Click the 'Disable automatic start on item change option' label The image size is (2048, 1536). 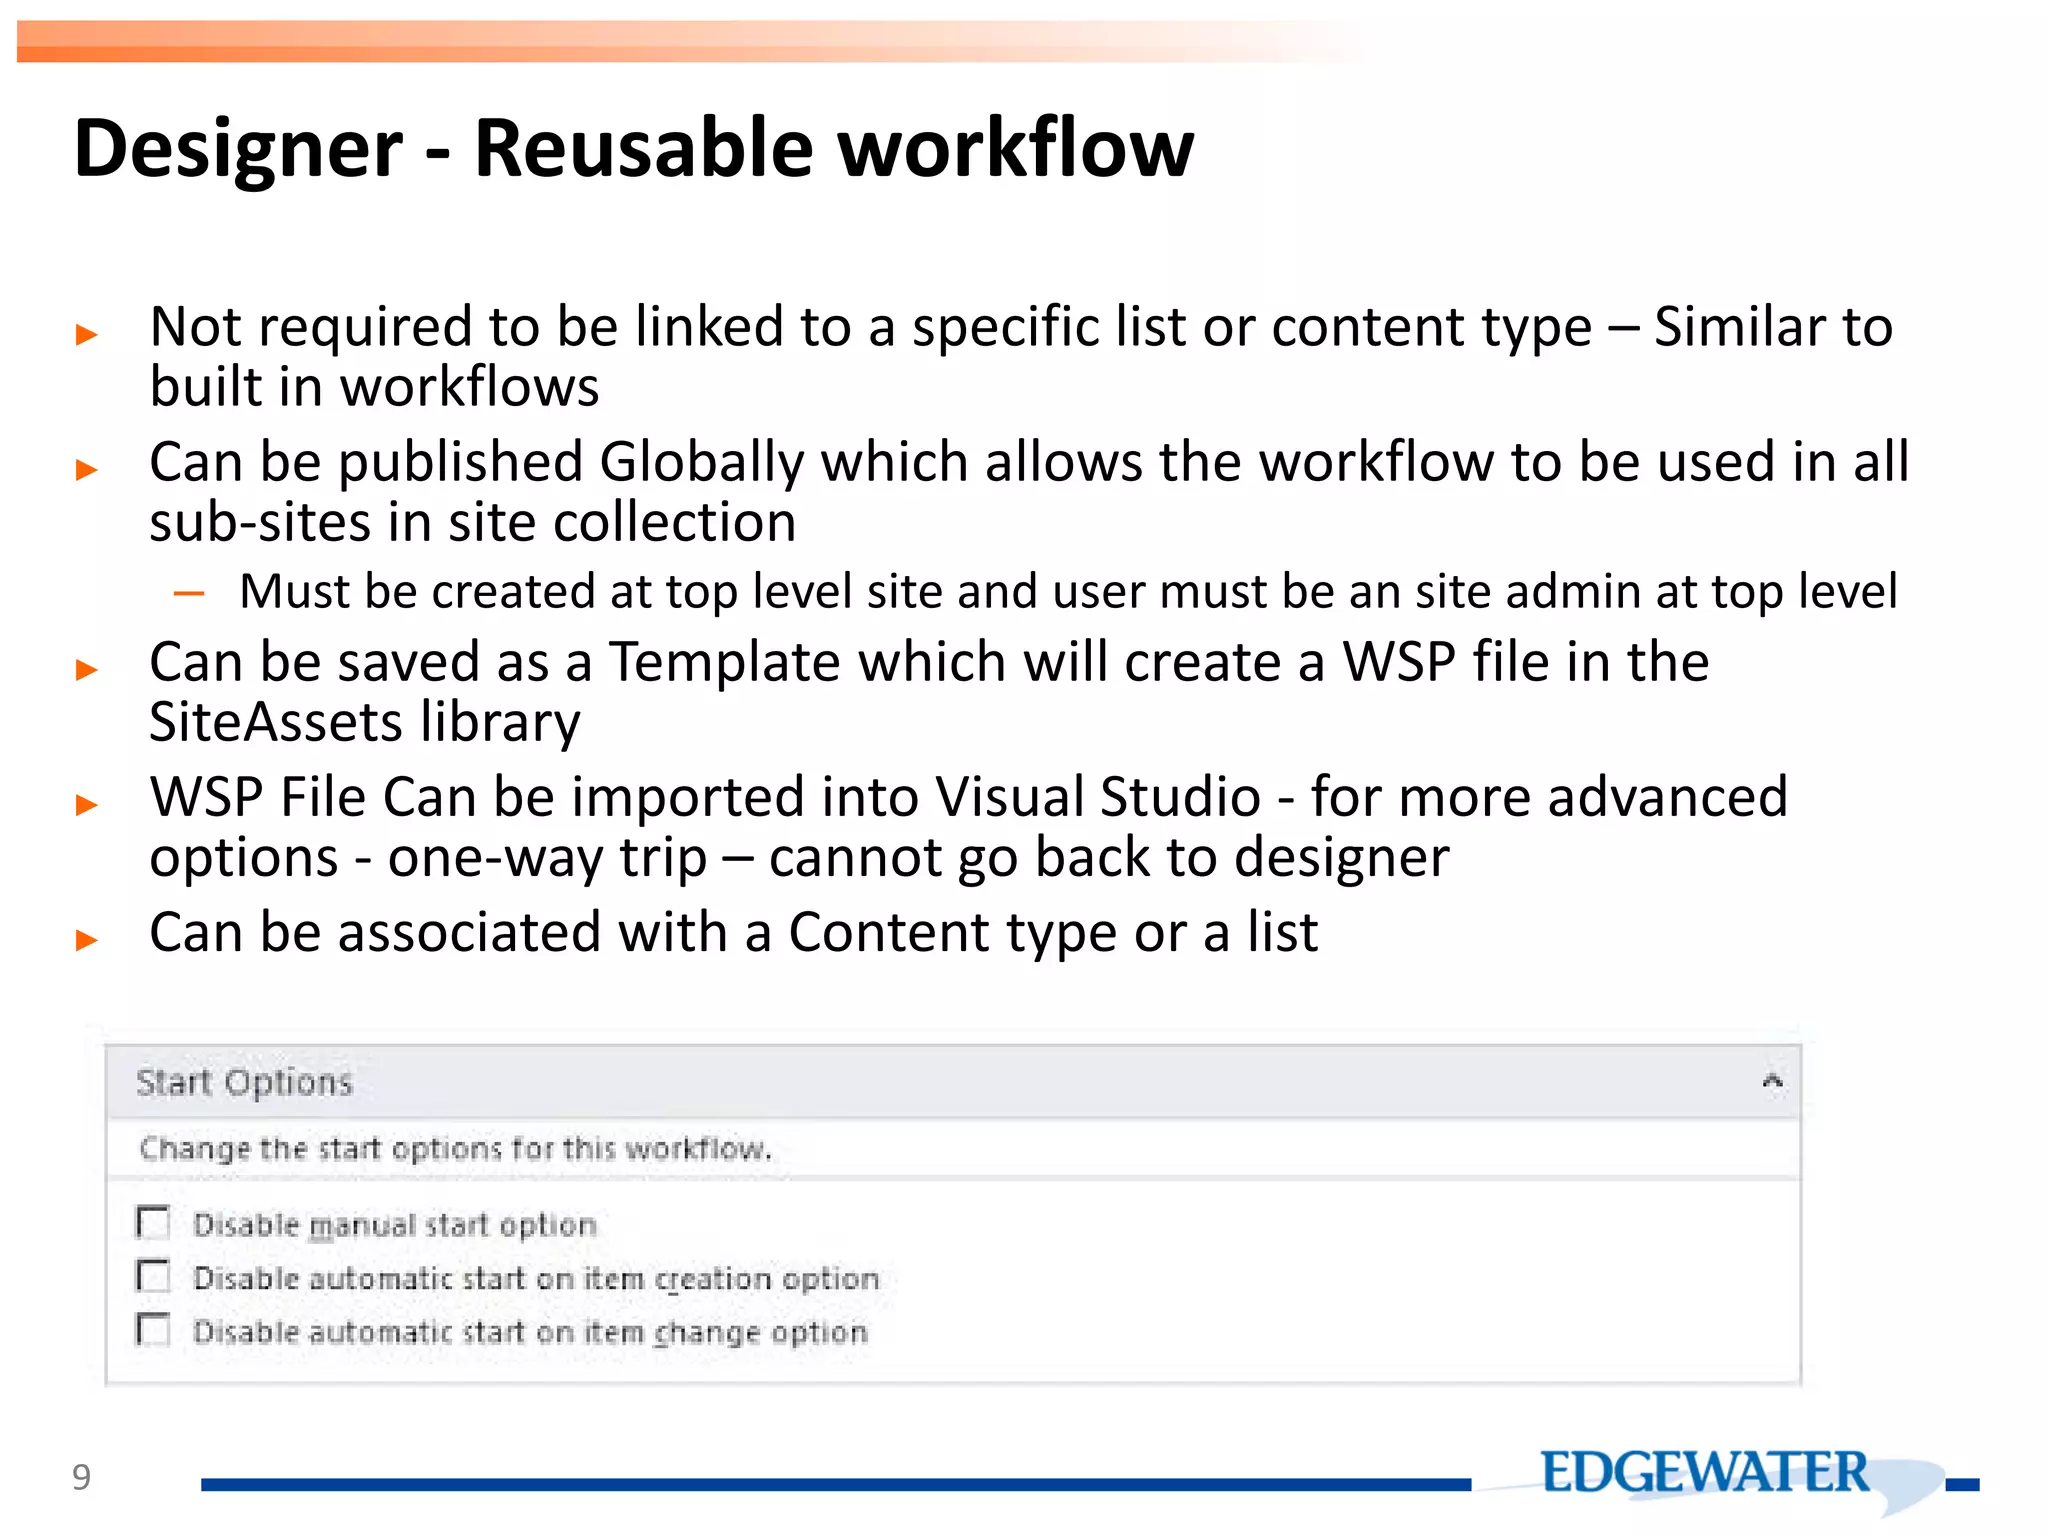click(531, 1332)
